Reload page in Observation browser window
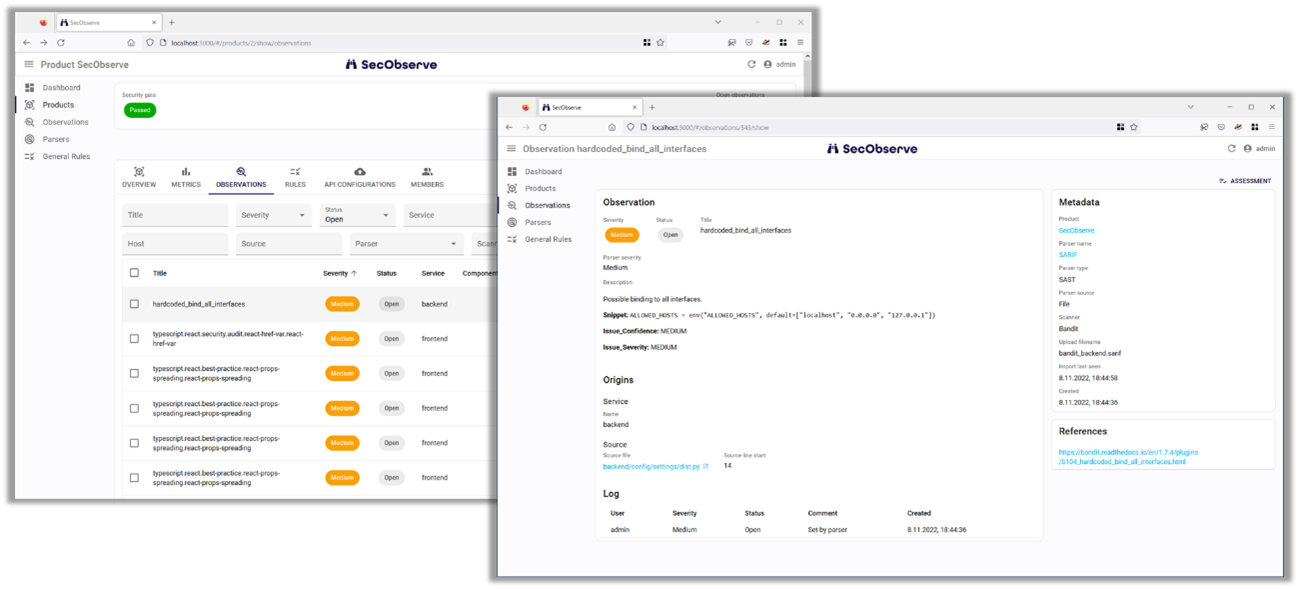The width and height of the screenshot is (1299, 589). [x=543, y=127]
